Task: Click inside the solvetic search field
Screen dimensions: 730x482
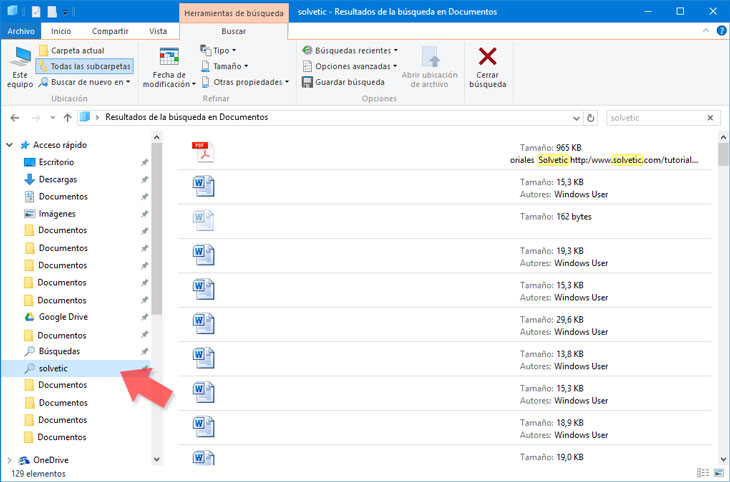Action: [656, 118]
